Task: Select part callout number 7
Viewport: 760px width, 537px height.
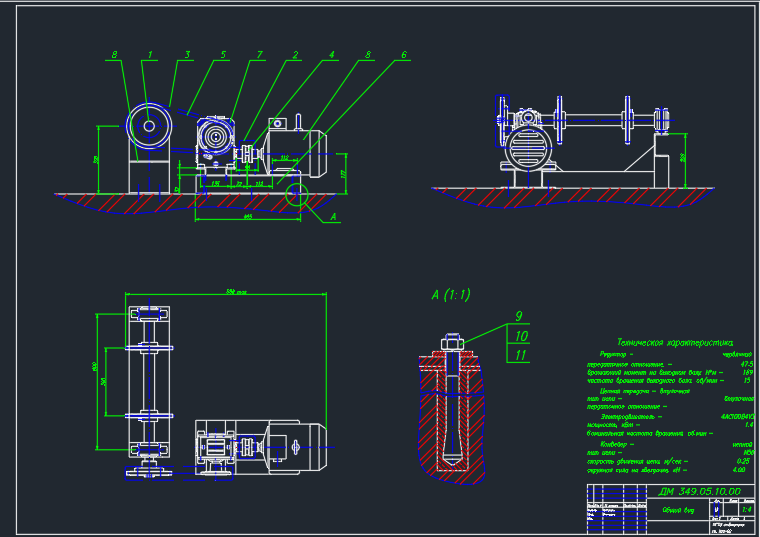Action: (x=259, y=54)
